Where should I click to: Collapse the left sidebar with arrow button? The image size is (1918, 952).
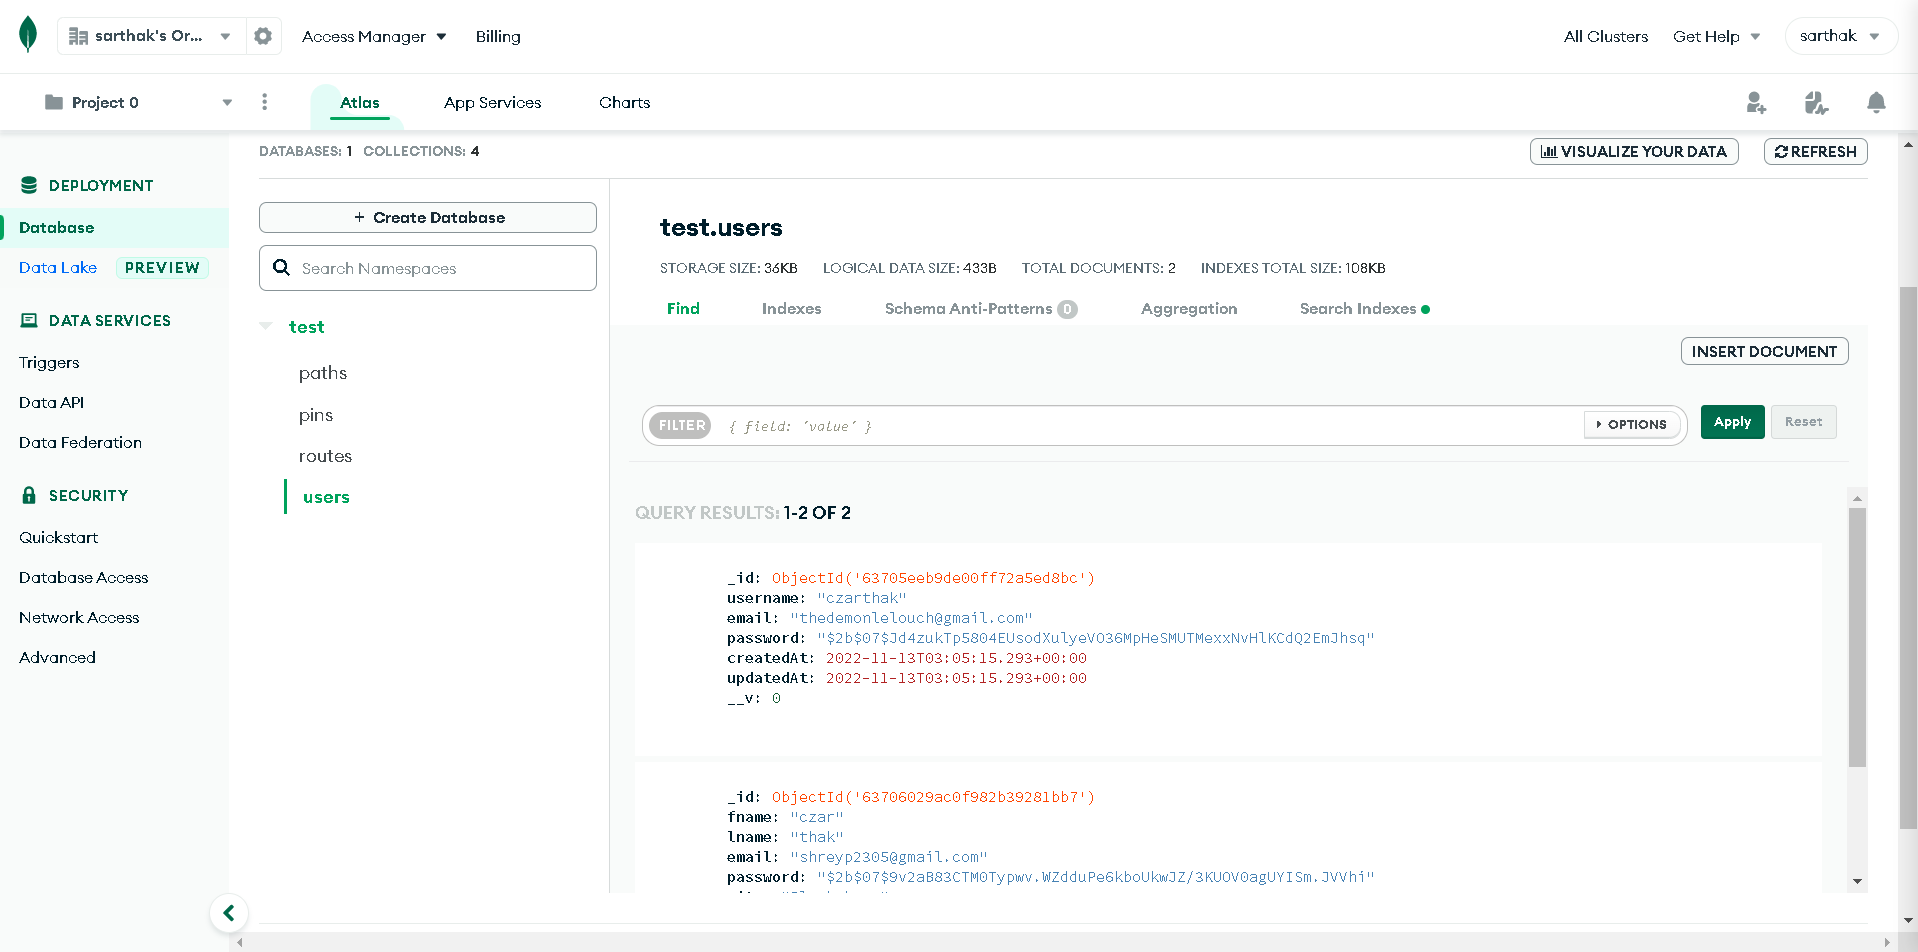coord(229,913)
